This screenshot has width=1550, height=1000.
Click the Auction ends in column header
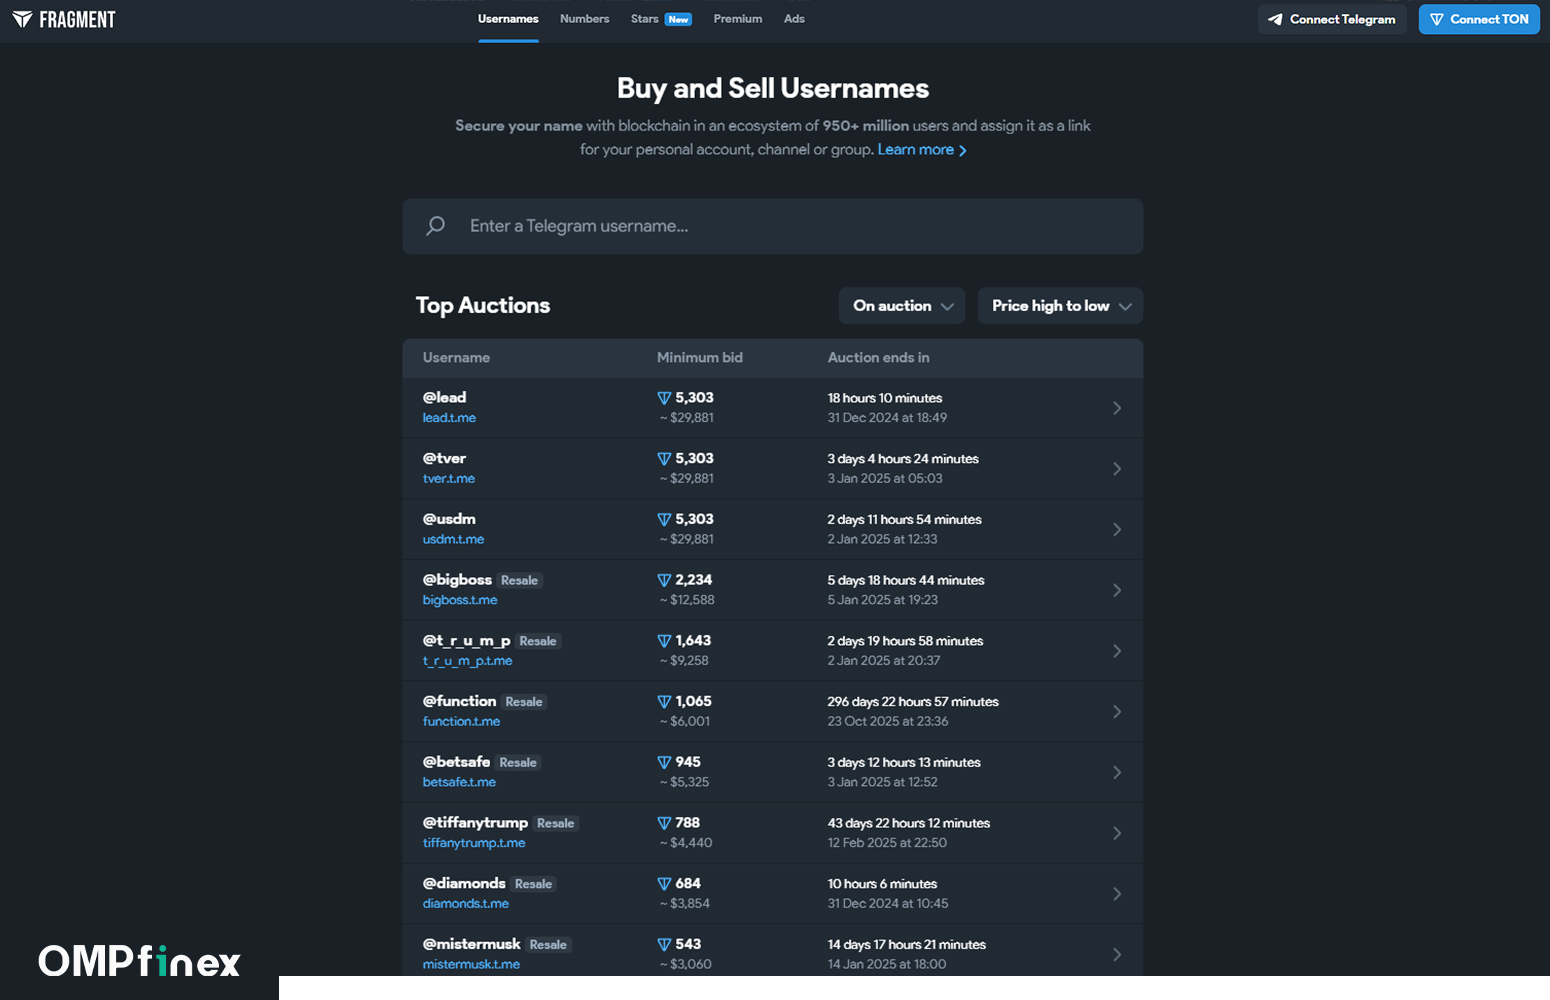point(879,358)
